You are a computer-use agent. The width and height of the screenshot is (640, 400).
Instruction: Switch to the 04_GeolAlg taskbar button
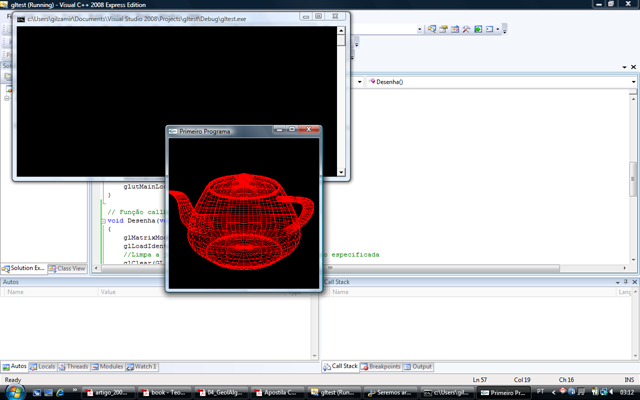220,393
